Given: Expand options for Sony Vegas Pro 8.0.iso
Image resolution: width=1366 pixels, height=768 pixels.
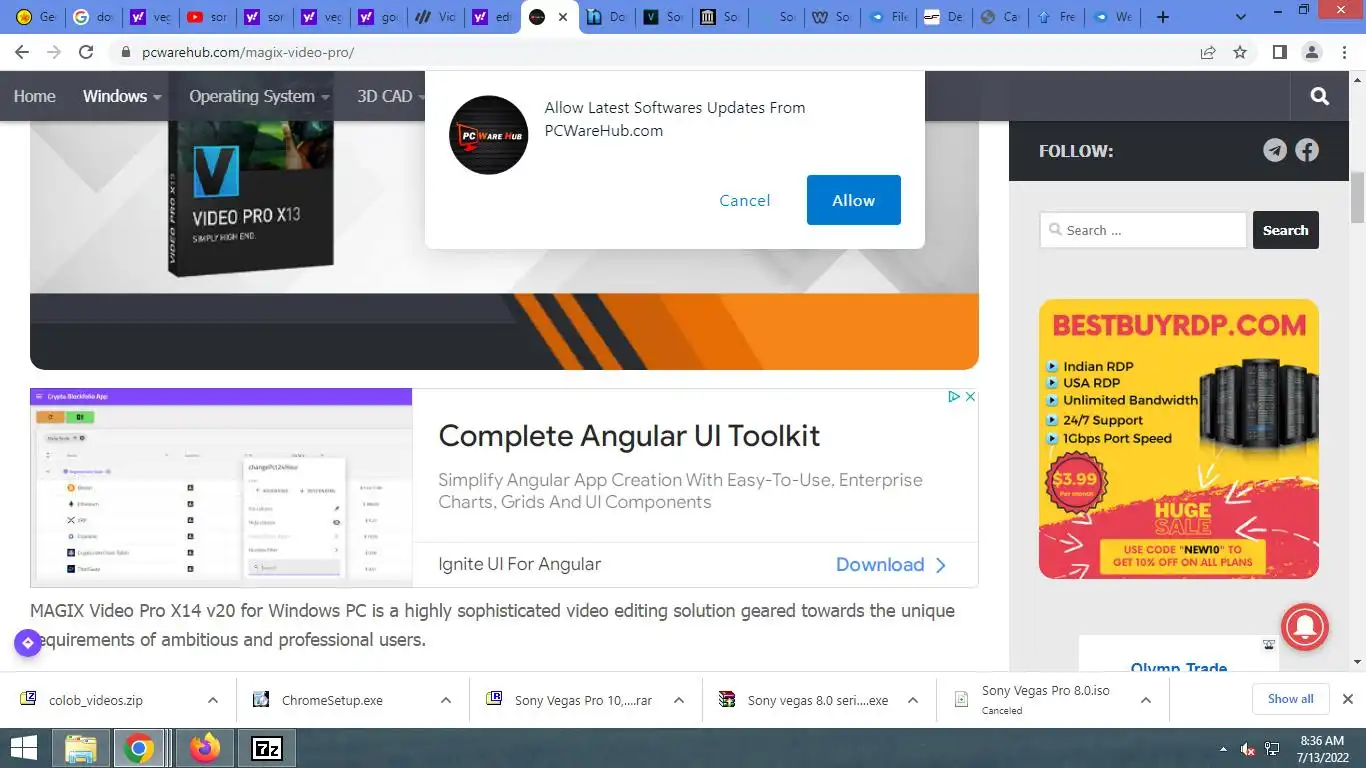Looking at the screenshot, I should 1146,700.
